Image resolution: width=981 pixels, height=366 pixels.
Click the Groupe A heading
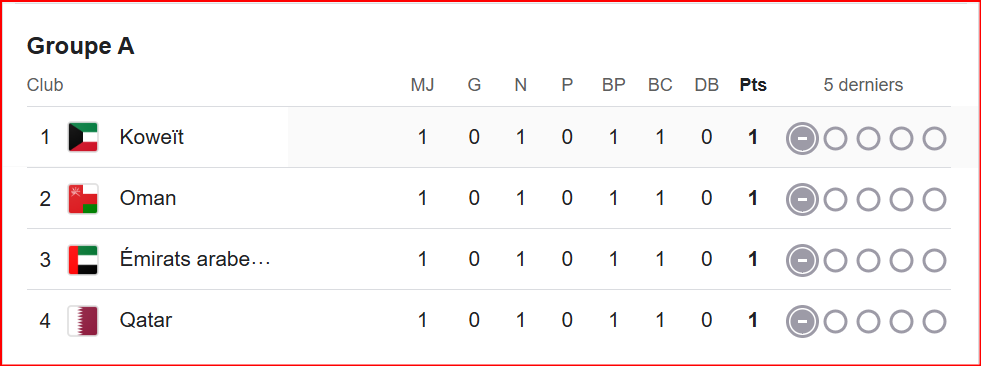point(81,46)
